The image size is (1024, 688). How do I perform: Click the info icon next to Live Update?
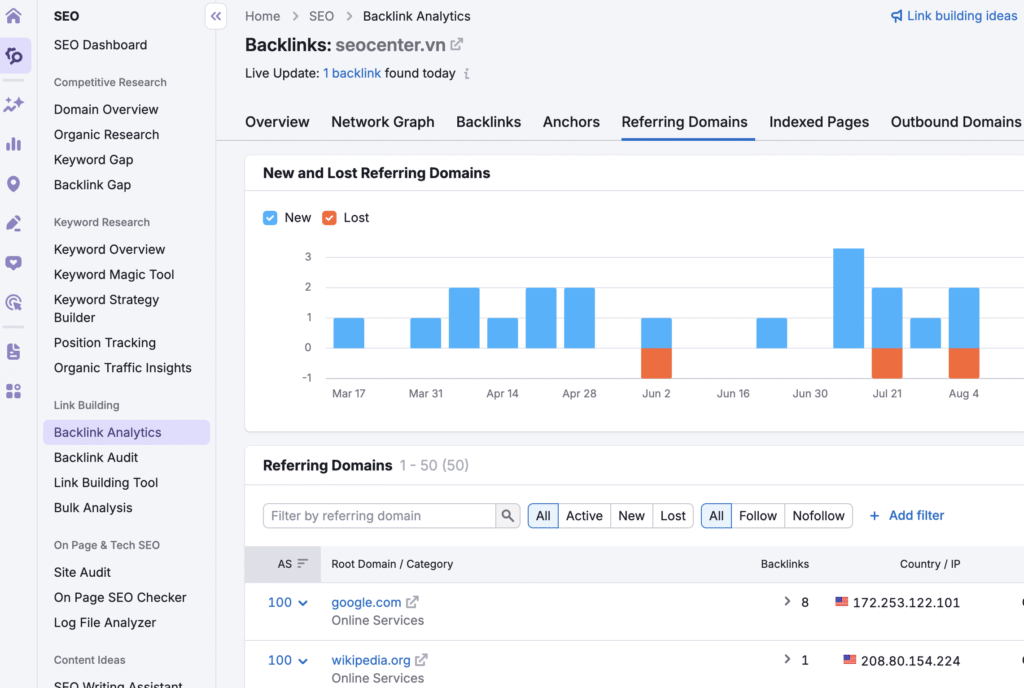[467, 74]
